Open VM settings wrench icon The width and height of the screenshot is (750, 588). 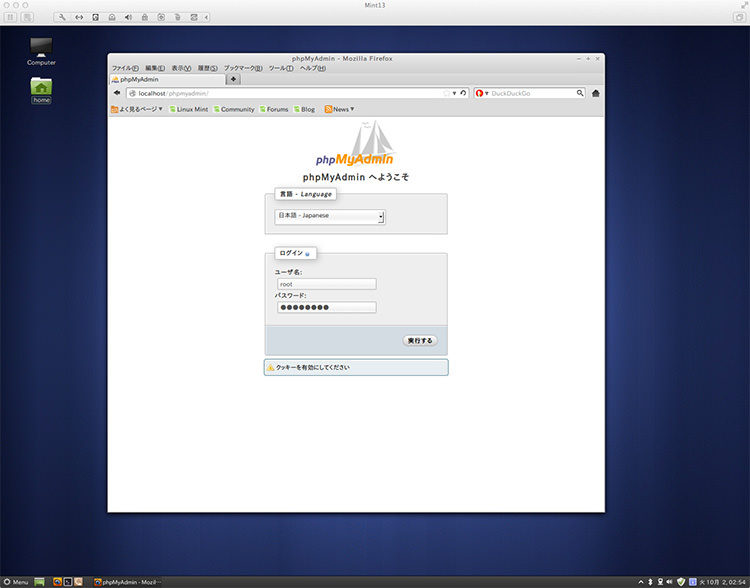click(x=62, y=17)
